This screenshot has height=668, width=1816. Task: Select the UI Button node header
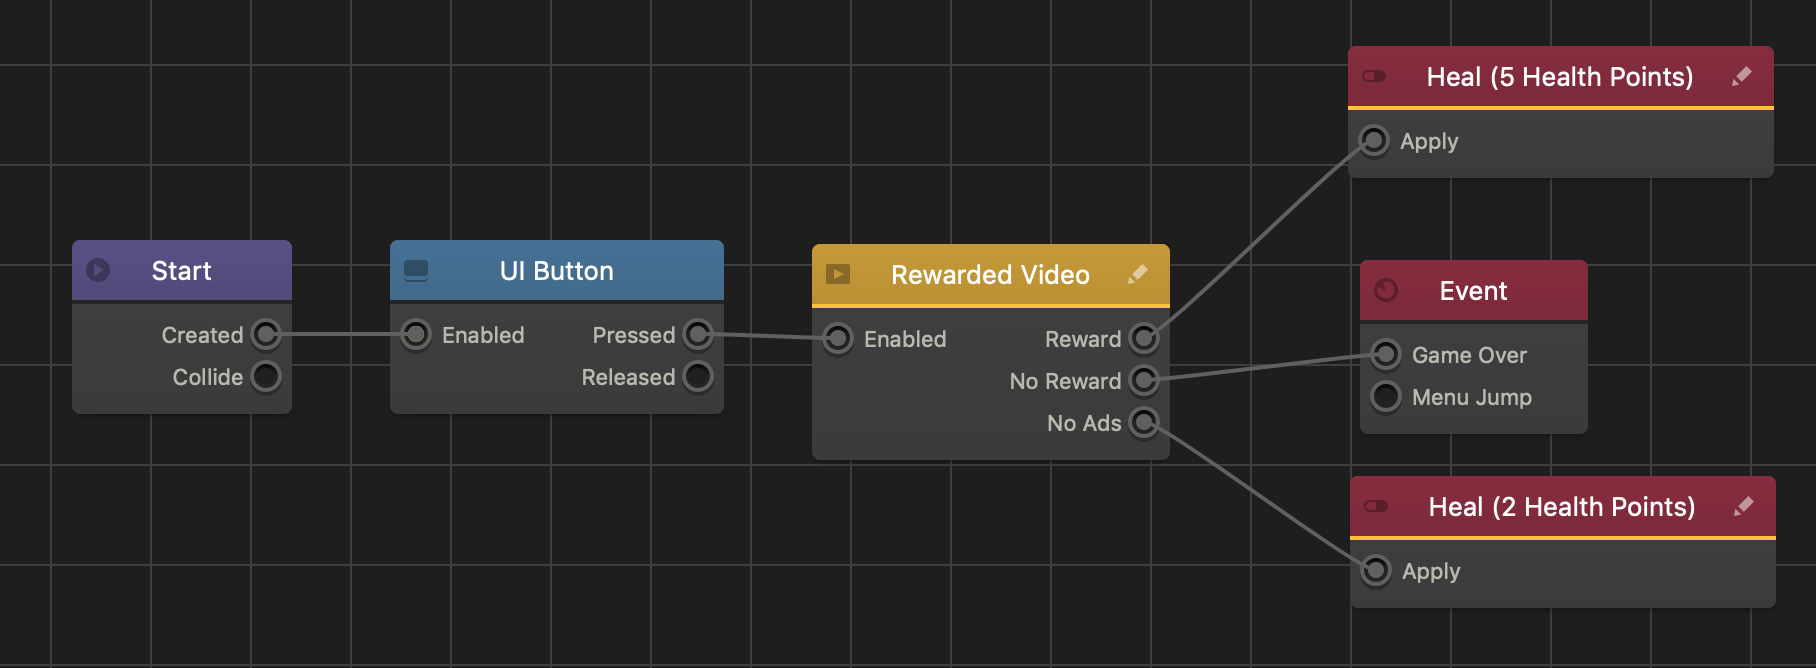point(556,271)
